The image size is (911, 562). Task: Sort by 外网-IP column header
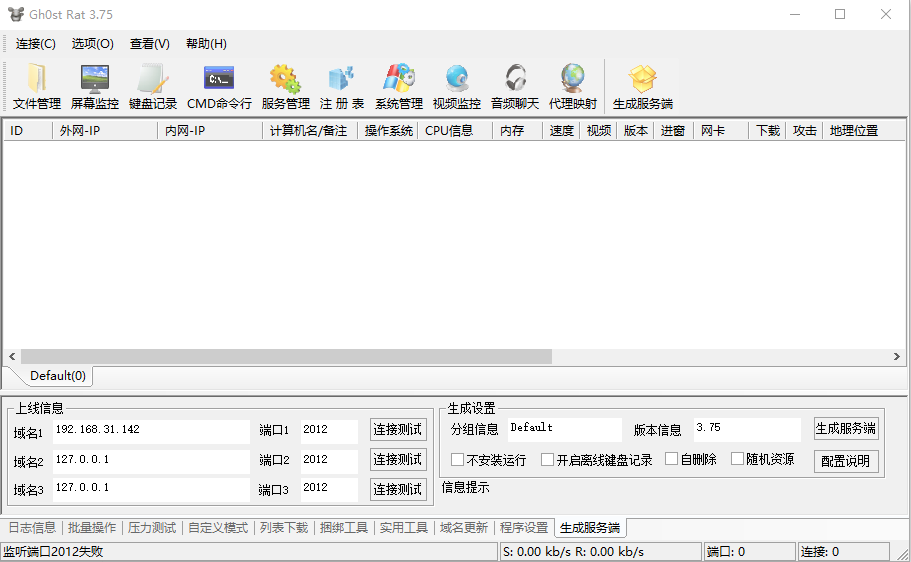coord(105,131)
